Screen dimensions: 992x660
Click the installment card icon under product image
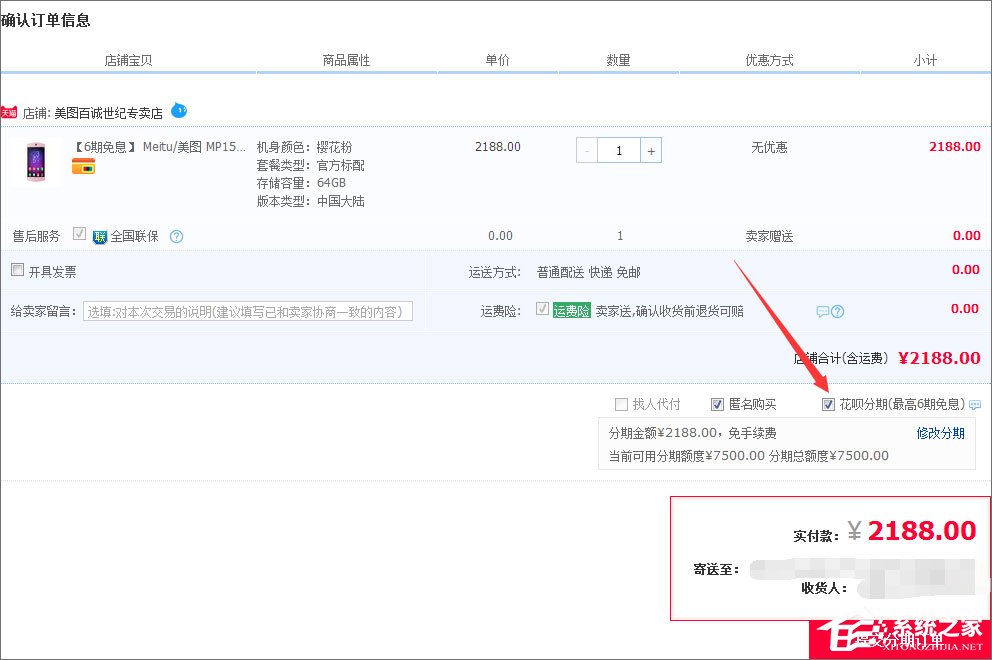[x=83, y=166]
